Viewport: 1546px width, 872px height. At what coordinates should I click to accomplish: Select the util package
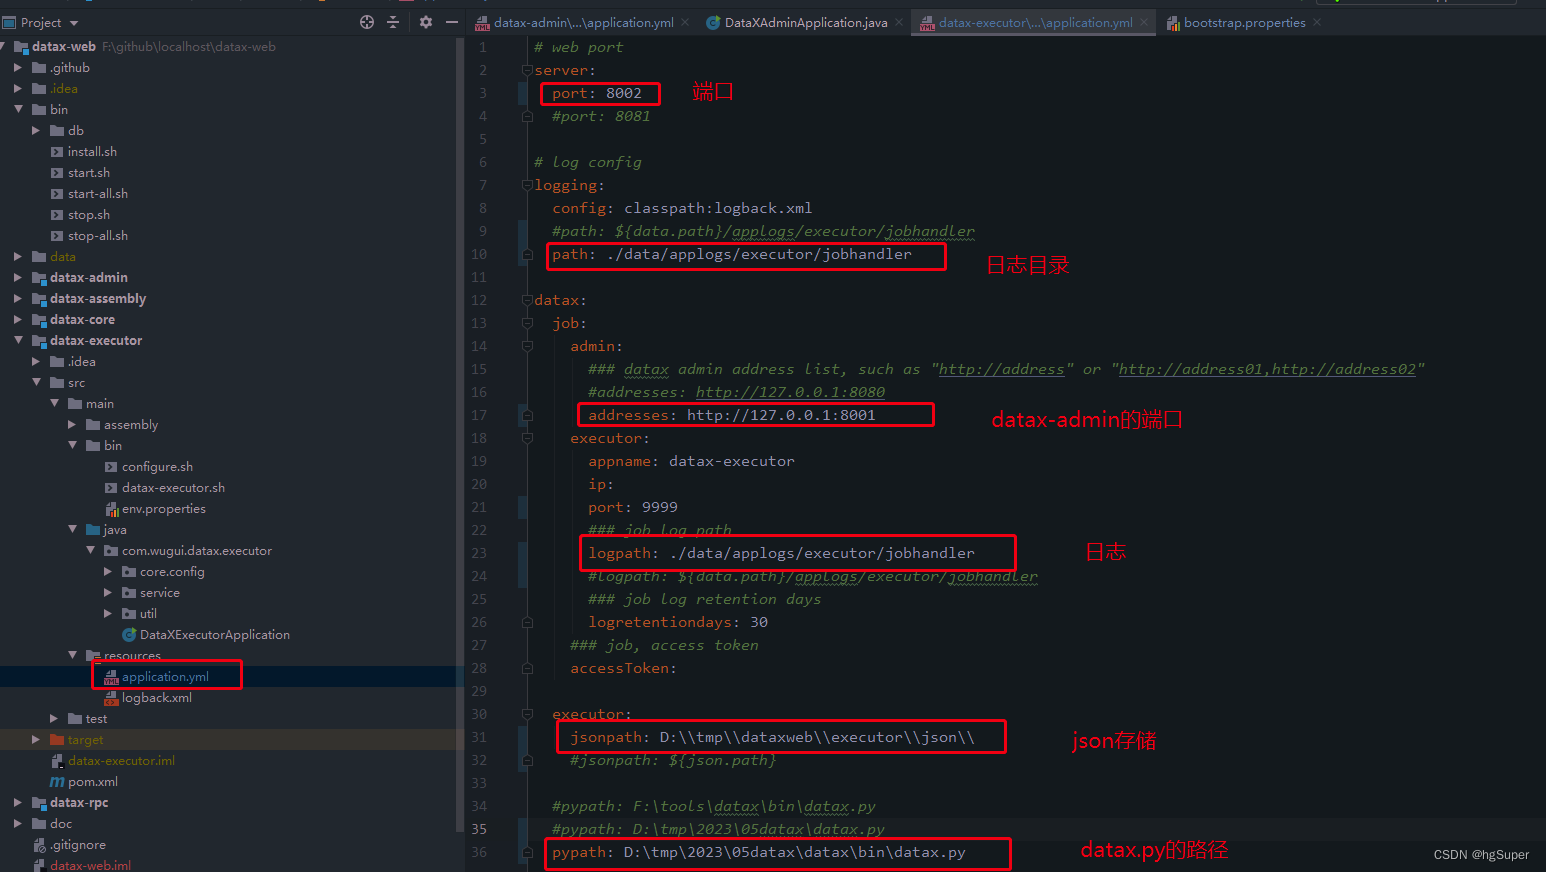148,614
